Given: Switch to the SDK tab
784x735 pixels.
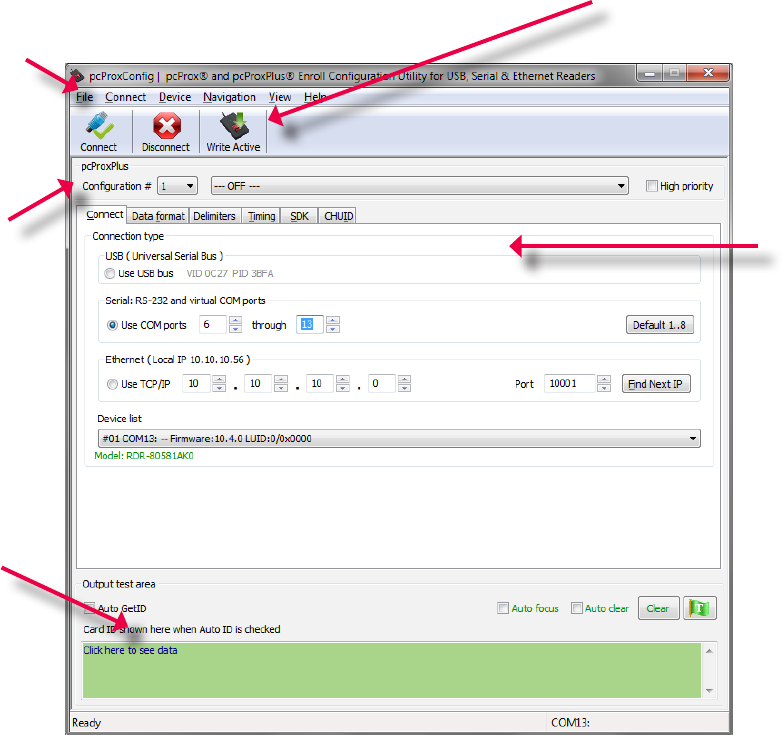Looking at the screenshot, I should pyautogui.click(x=300, y=216).
